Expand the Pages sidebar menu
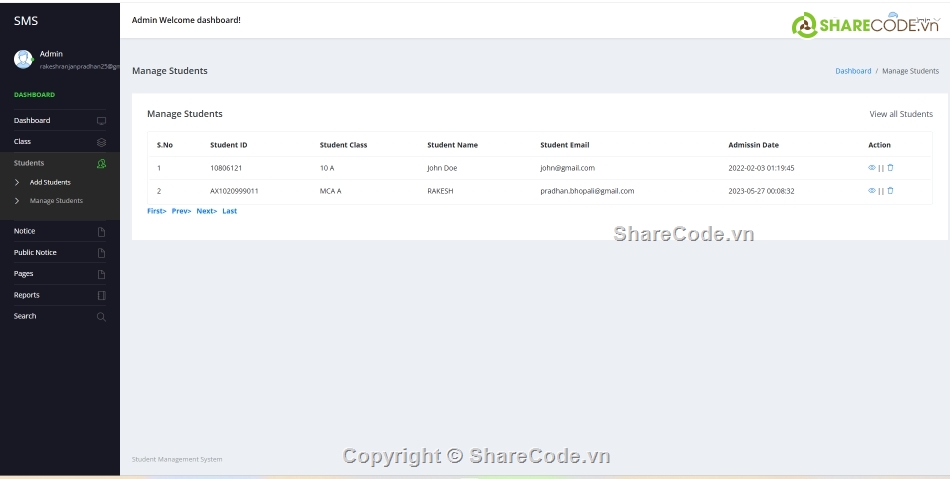950x479 pixels. (x=24, y=274)
